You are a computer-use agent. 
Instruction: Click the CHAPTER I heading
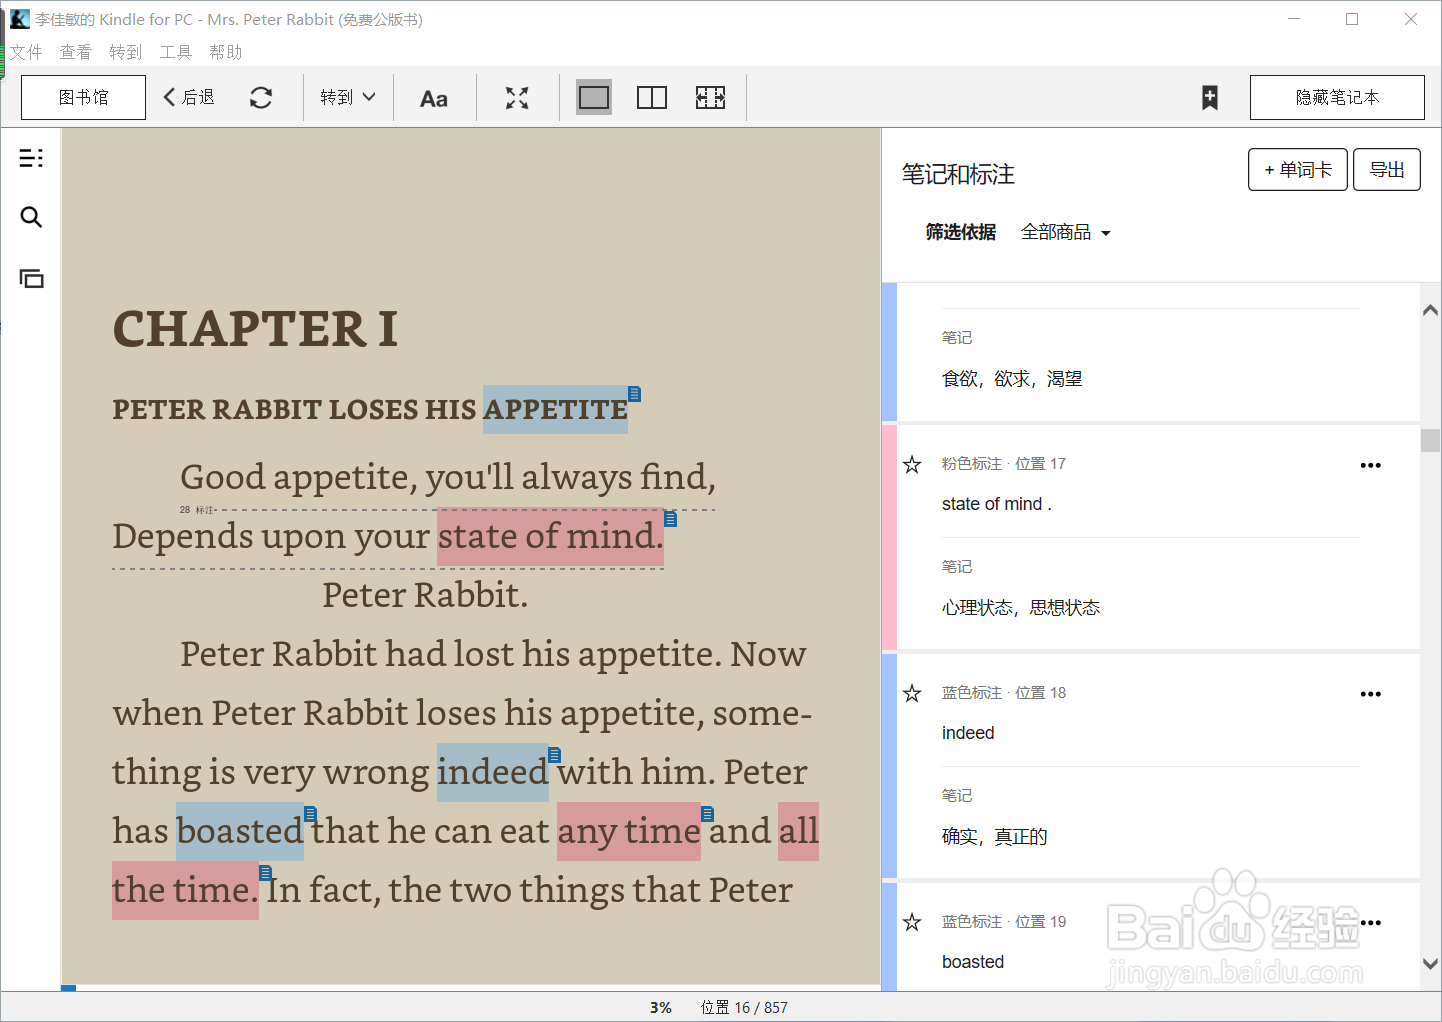pos(255,329)
